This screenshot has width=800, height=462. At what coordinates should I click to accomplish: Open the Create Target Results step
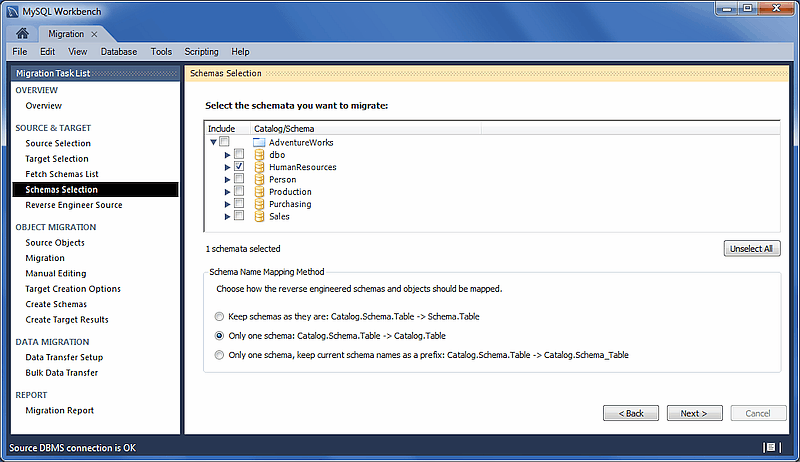pos(67,319)
